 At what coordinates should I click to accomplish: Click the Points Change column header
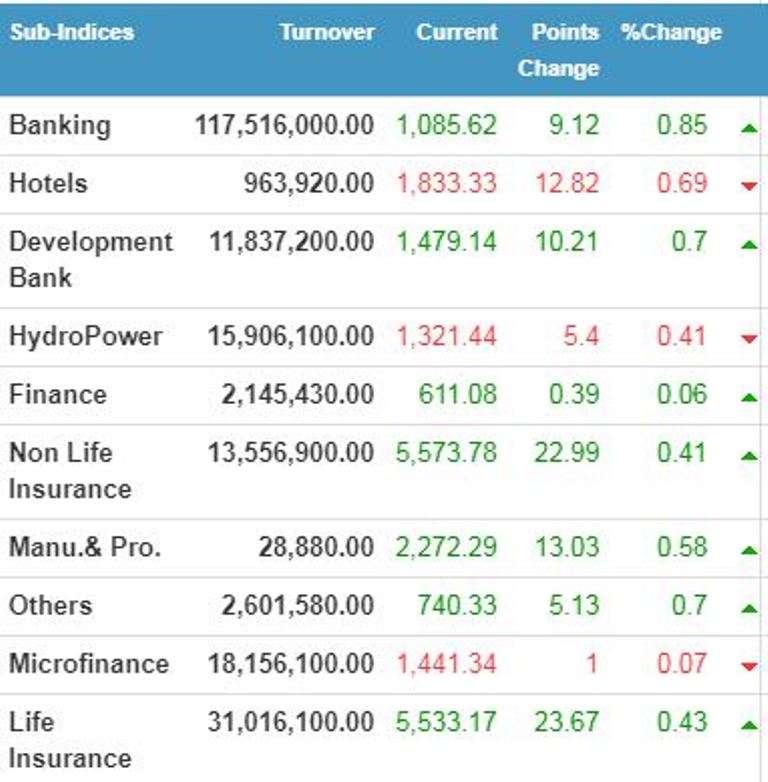(560, 50)
